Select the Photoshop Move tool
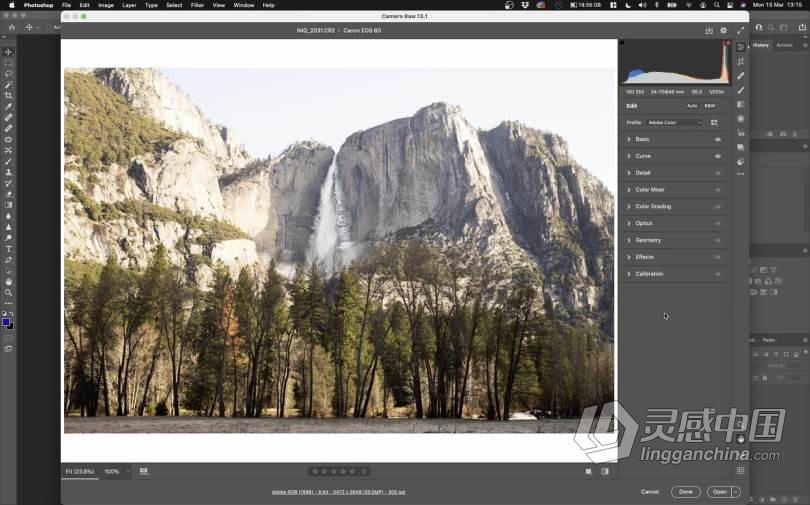Image resolution: width=810 pixels, height=505 pixels. point(8,52)
